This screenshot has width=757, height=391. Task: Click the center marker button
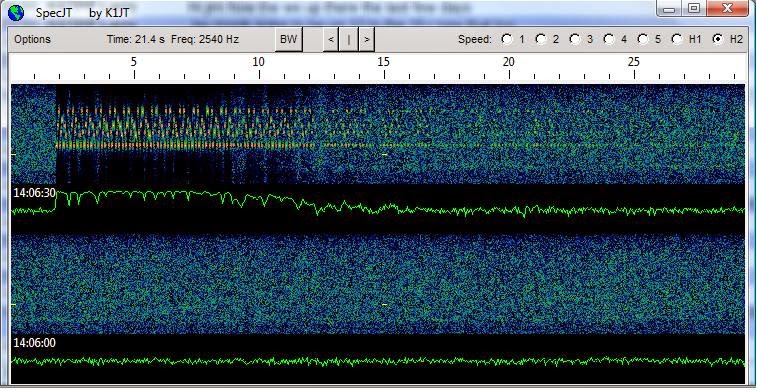349,40
